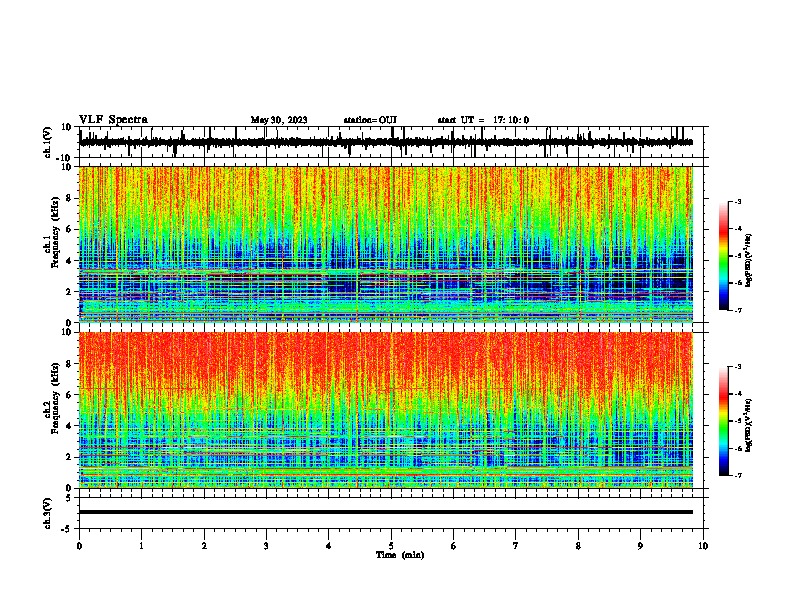Click the 'VLF Spectra' title text
792x612 pixels.
pos(113,120)
